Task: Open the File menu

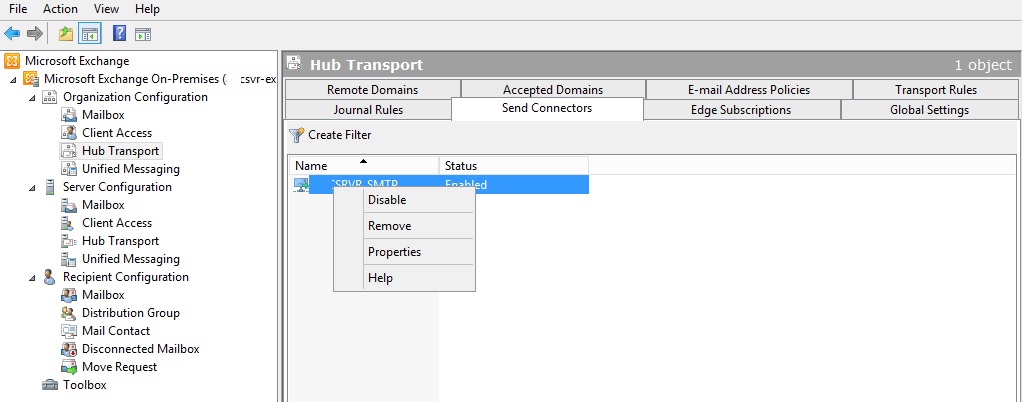Action: coord(18,9)
